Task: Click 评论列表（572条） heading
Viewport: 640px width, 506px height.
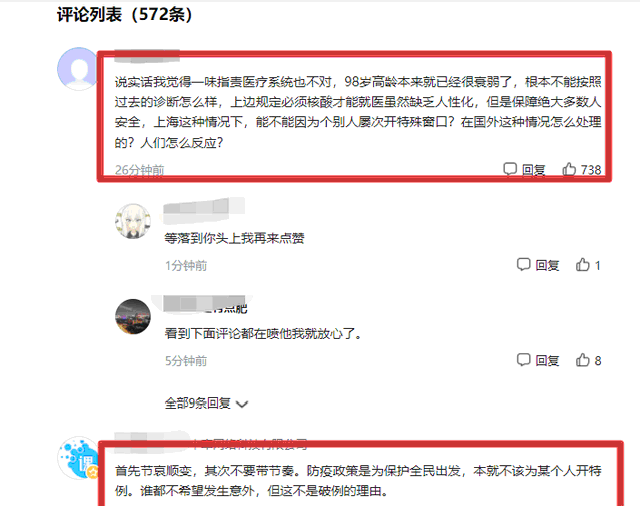Action: point(124,15)
